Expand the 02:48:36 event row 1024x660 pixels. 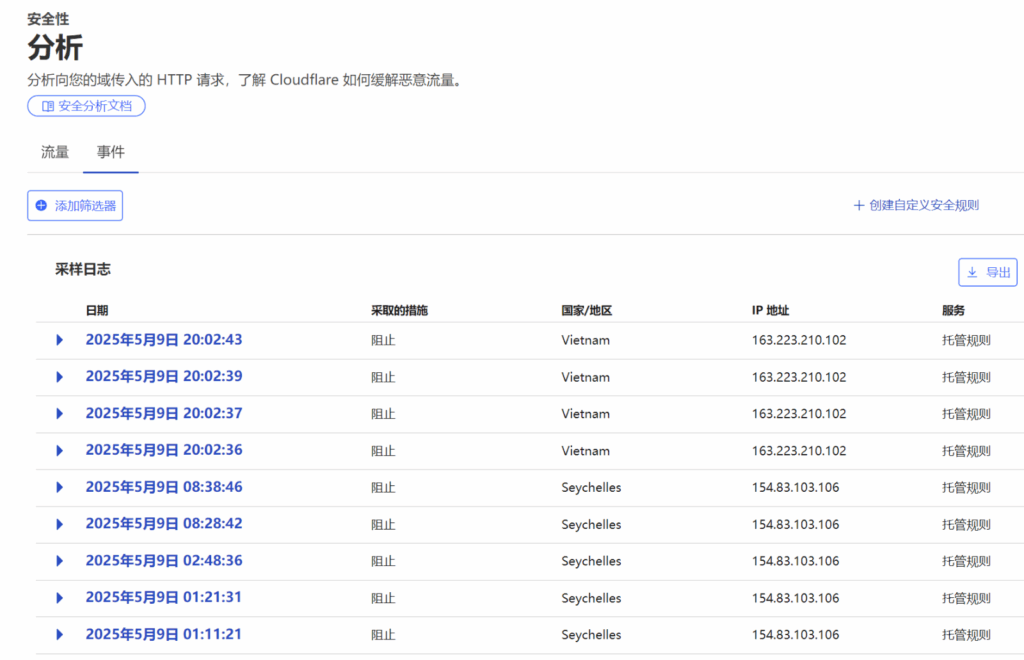tap(58, 561)
